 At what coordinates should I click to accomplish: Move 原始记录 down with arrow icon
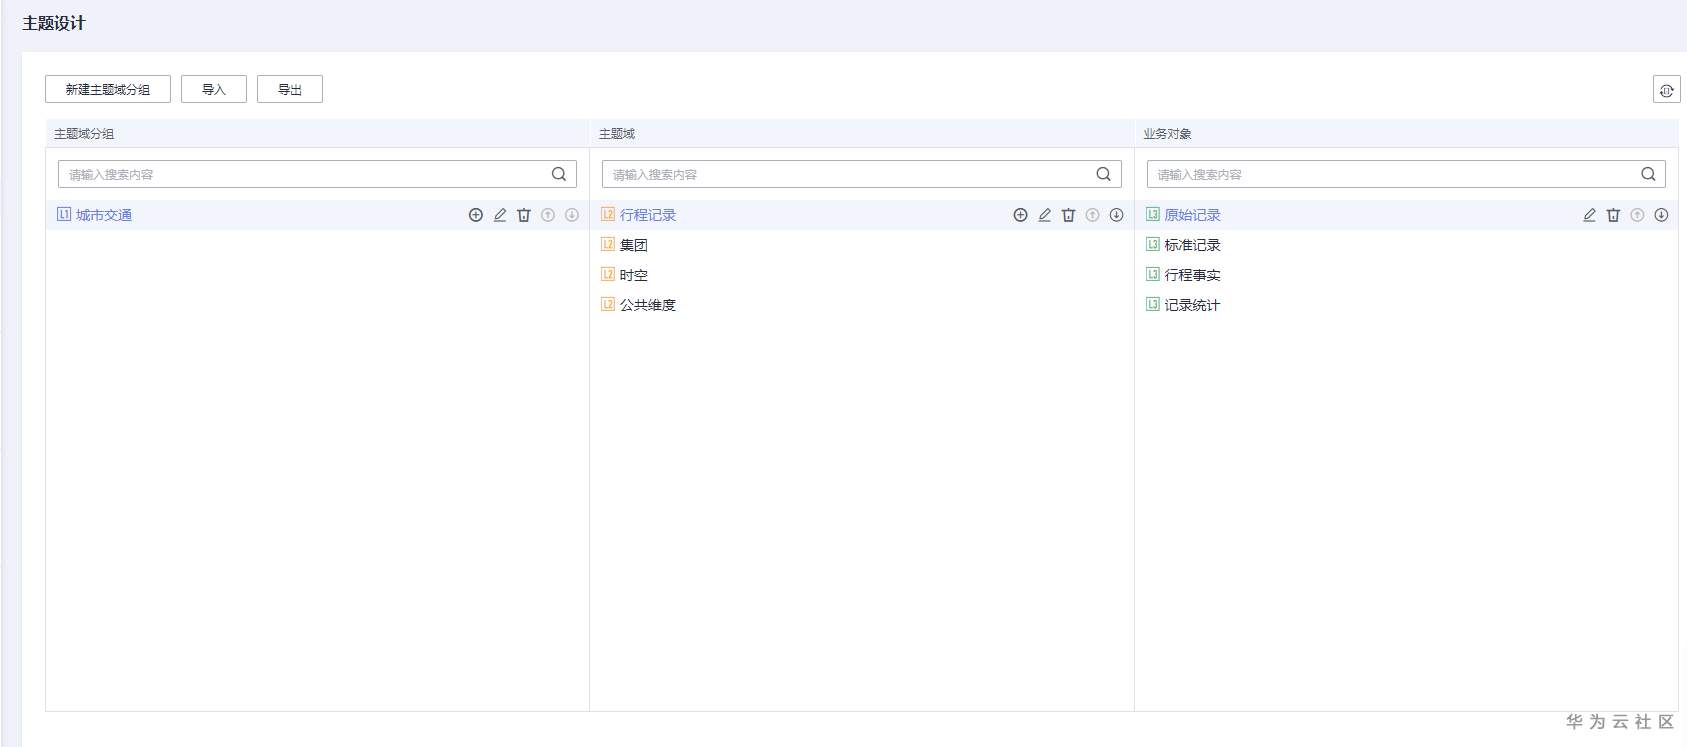click(x=1661, y=215)
